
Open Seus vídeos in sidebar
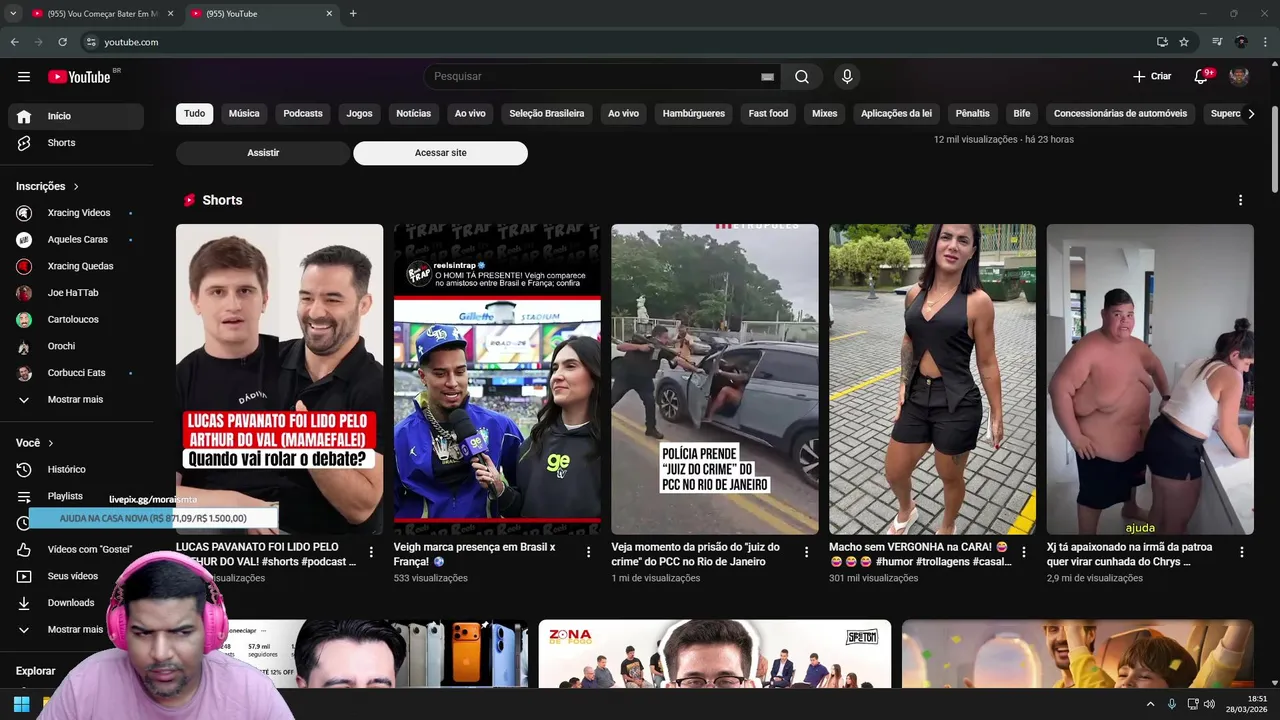click(75, 576)
